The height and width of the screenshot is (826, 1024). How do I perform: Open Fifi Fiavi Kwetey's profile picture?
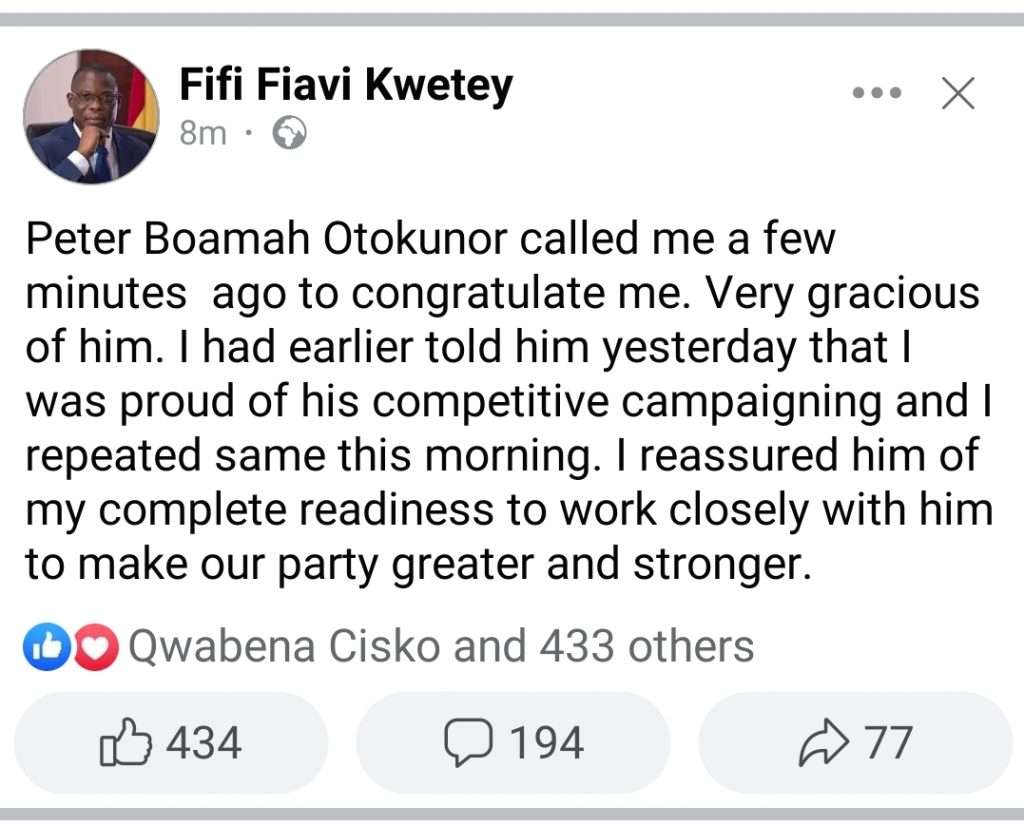(91, 117)
